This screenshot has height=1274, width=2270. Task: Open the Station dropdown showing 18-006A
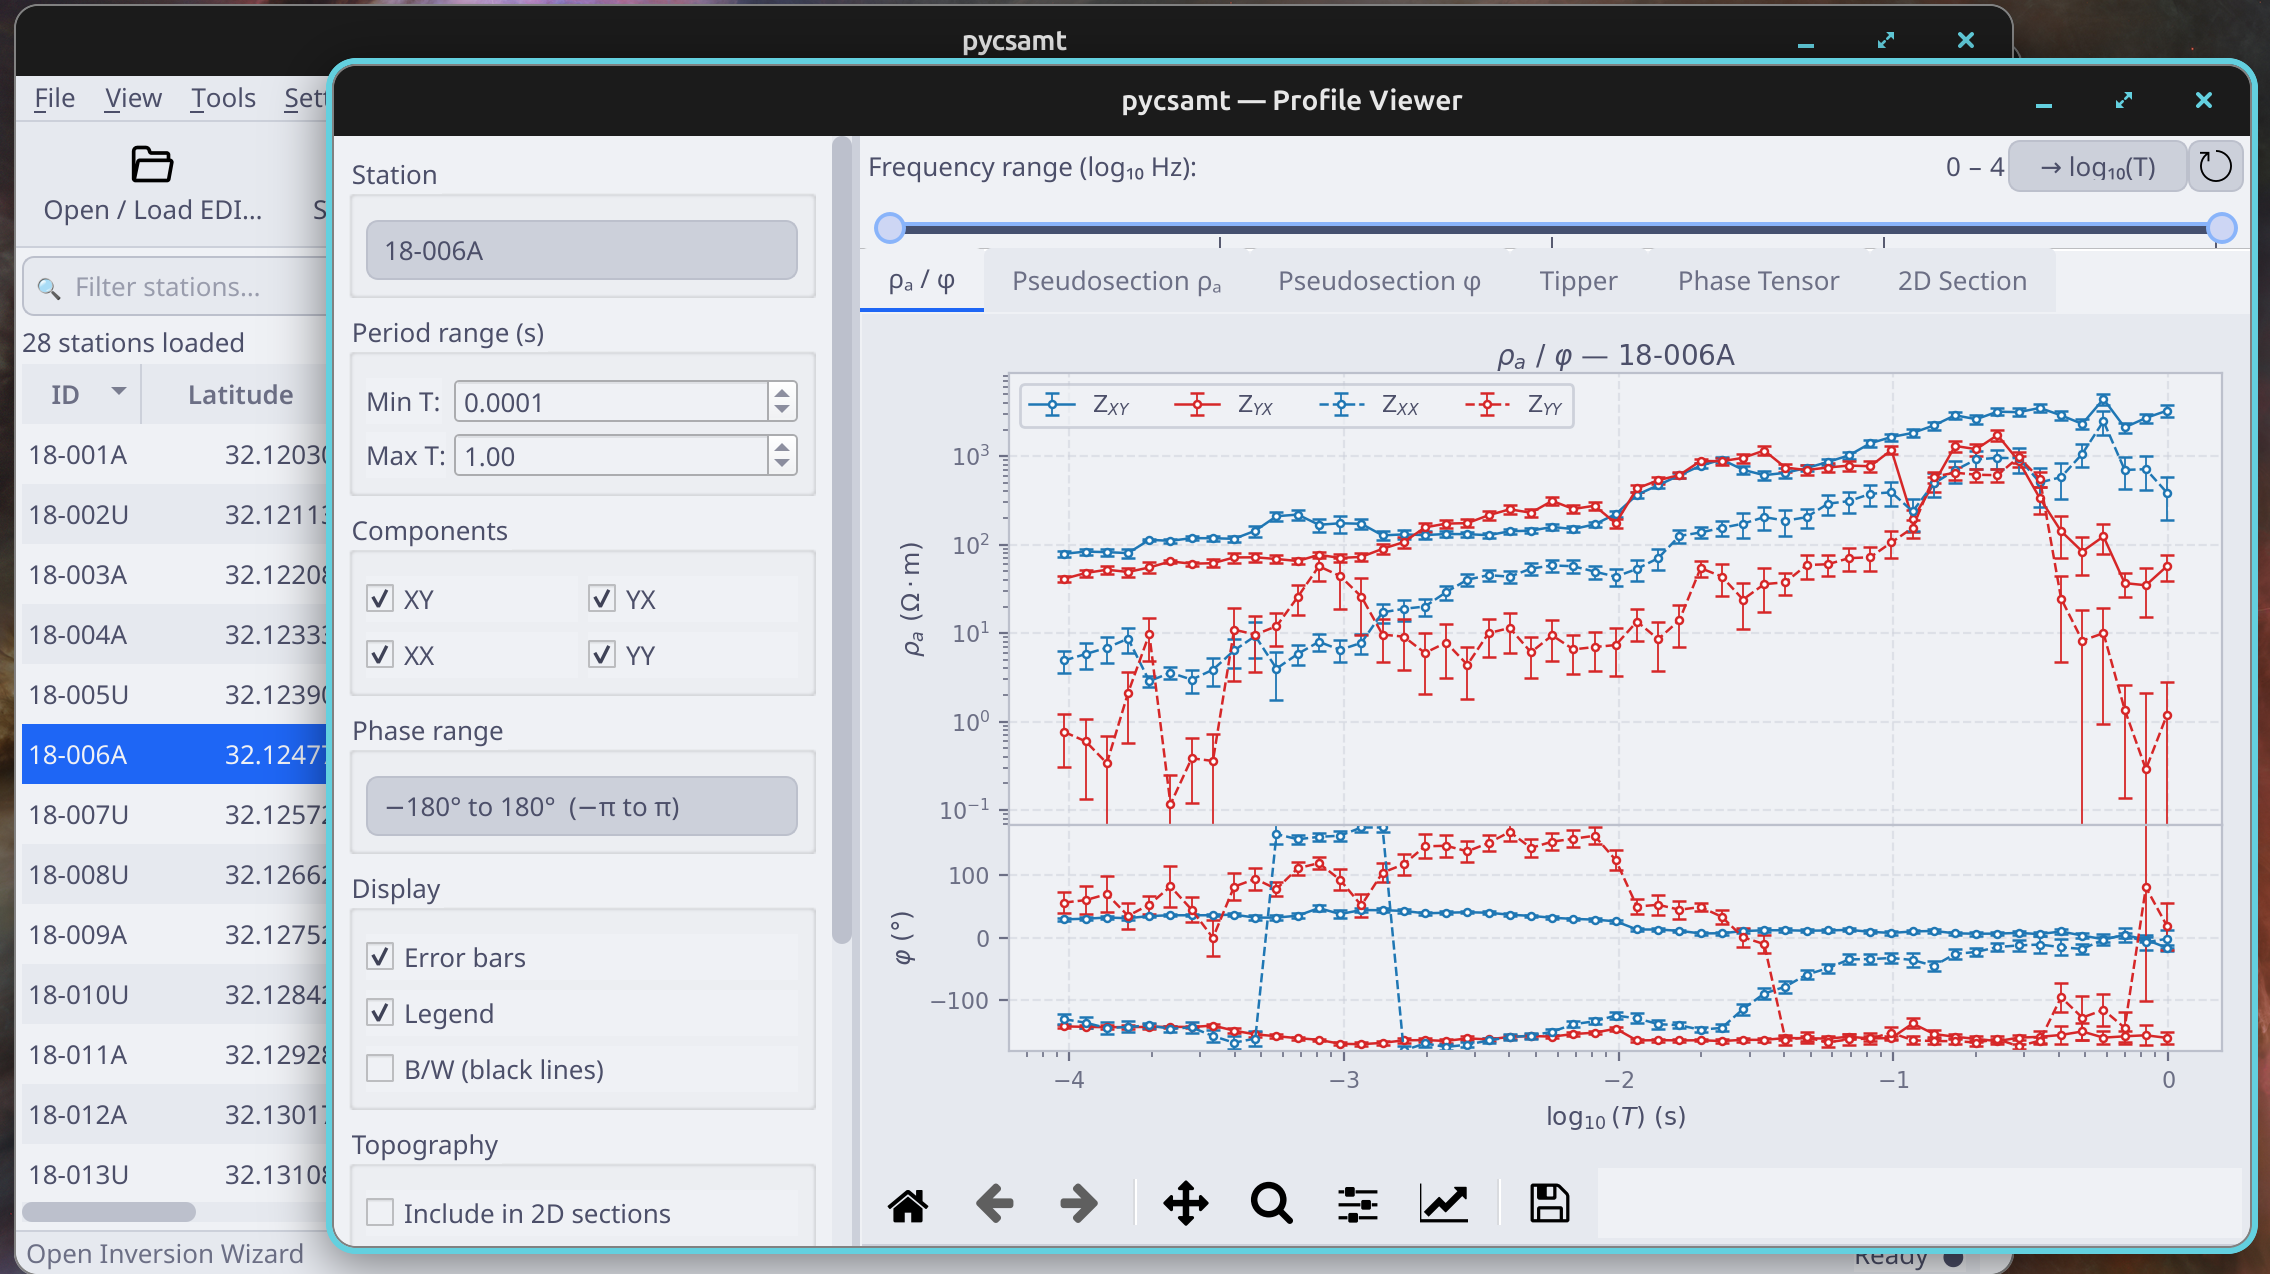tap(582, 250)
